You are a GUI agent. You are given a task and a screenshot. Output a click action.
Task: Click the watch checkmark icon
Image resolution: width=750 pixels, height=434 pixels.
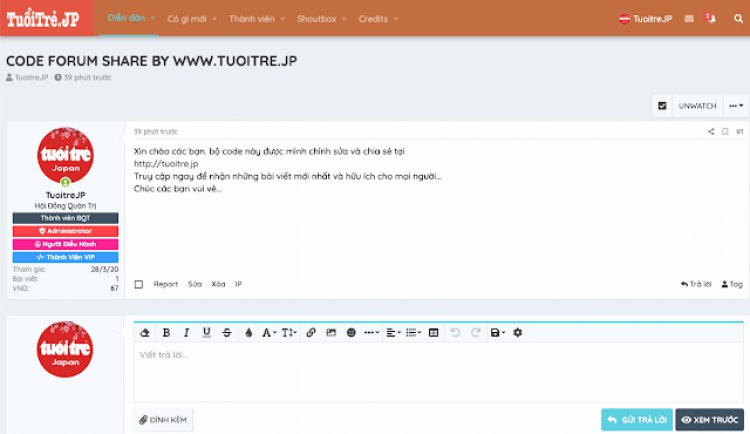(662, 106)
